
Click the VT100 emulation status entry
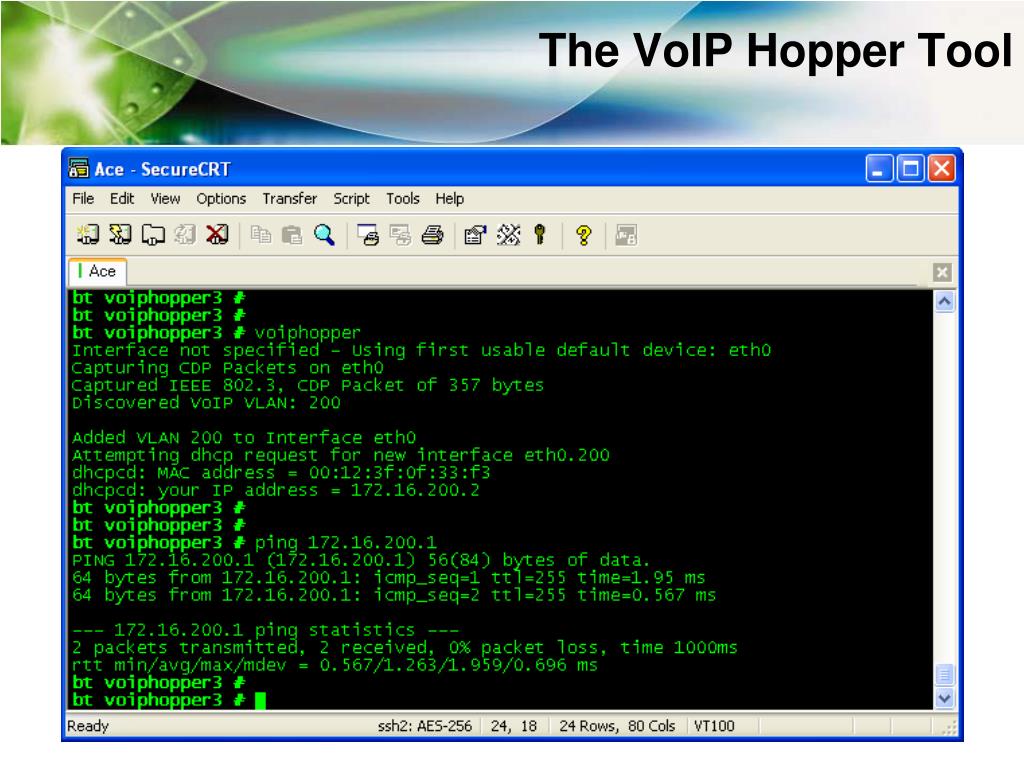click(714, 726)
